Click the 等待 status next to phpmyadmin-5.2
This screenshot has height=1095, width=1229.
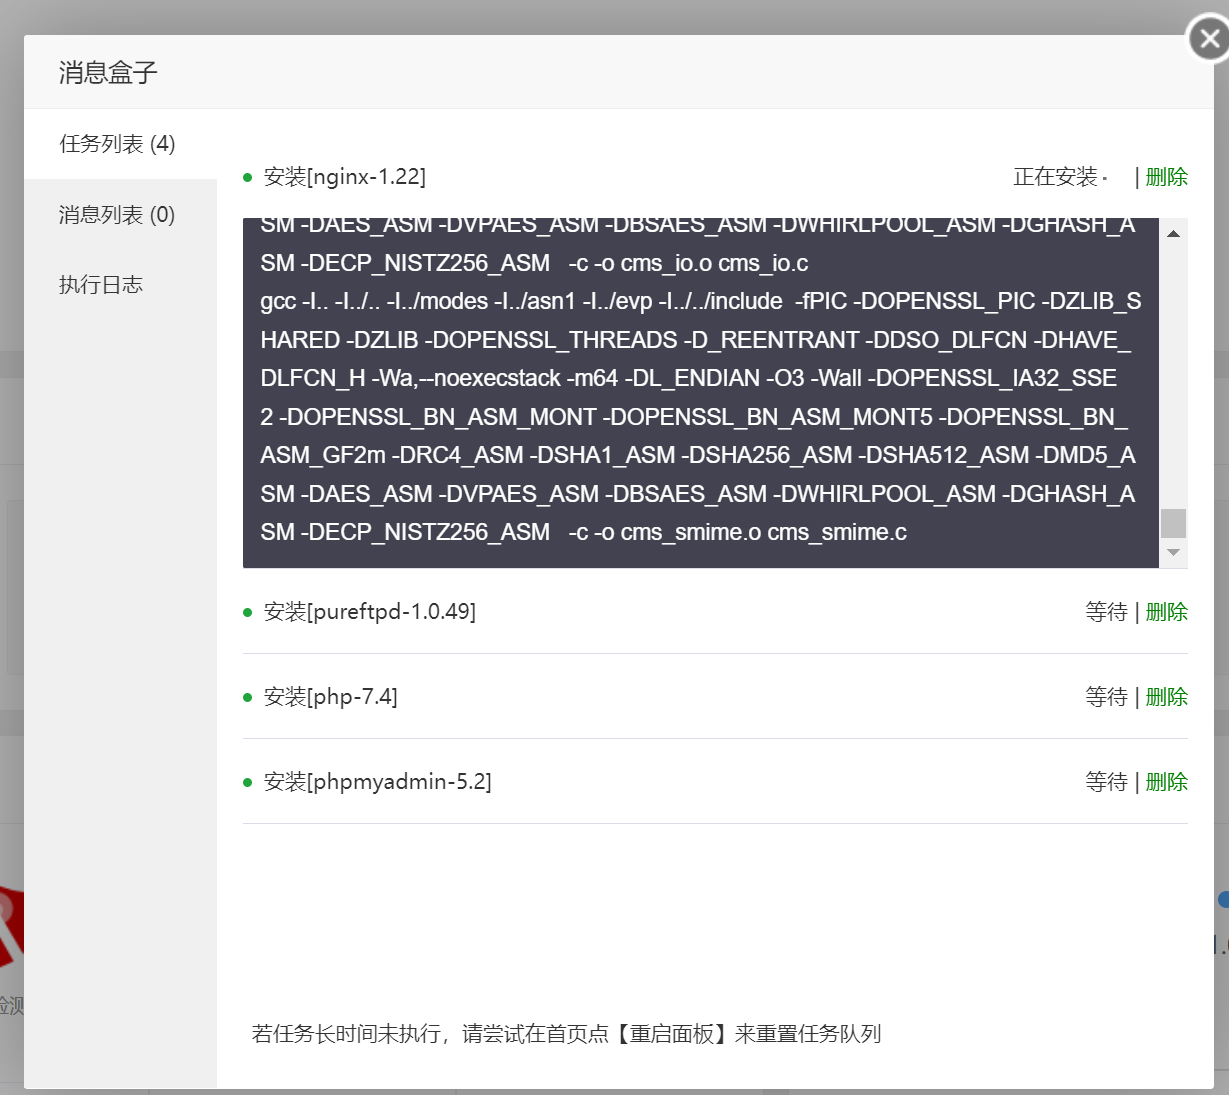point(1104,781)
